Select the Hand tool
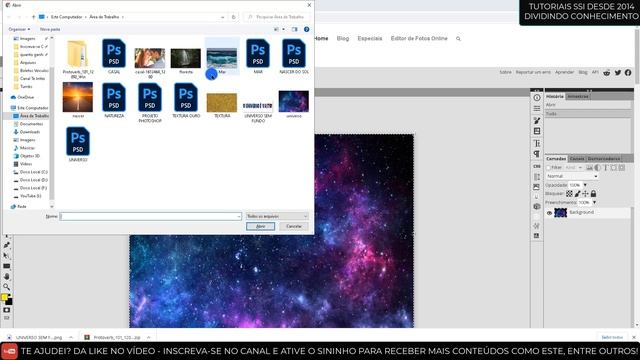Image resolution: width=640 pixels, height=360 pixels. click(7, 276)
